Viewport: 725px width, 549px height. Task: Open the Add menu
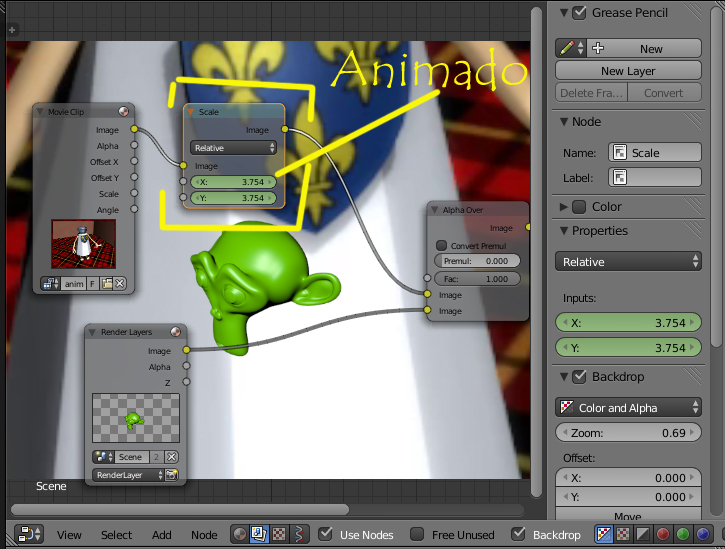coord(162,535)
